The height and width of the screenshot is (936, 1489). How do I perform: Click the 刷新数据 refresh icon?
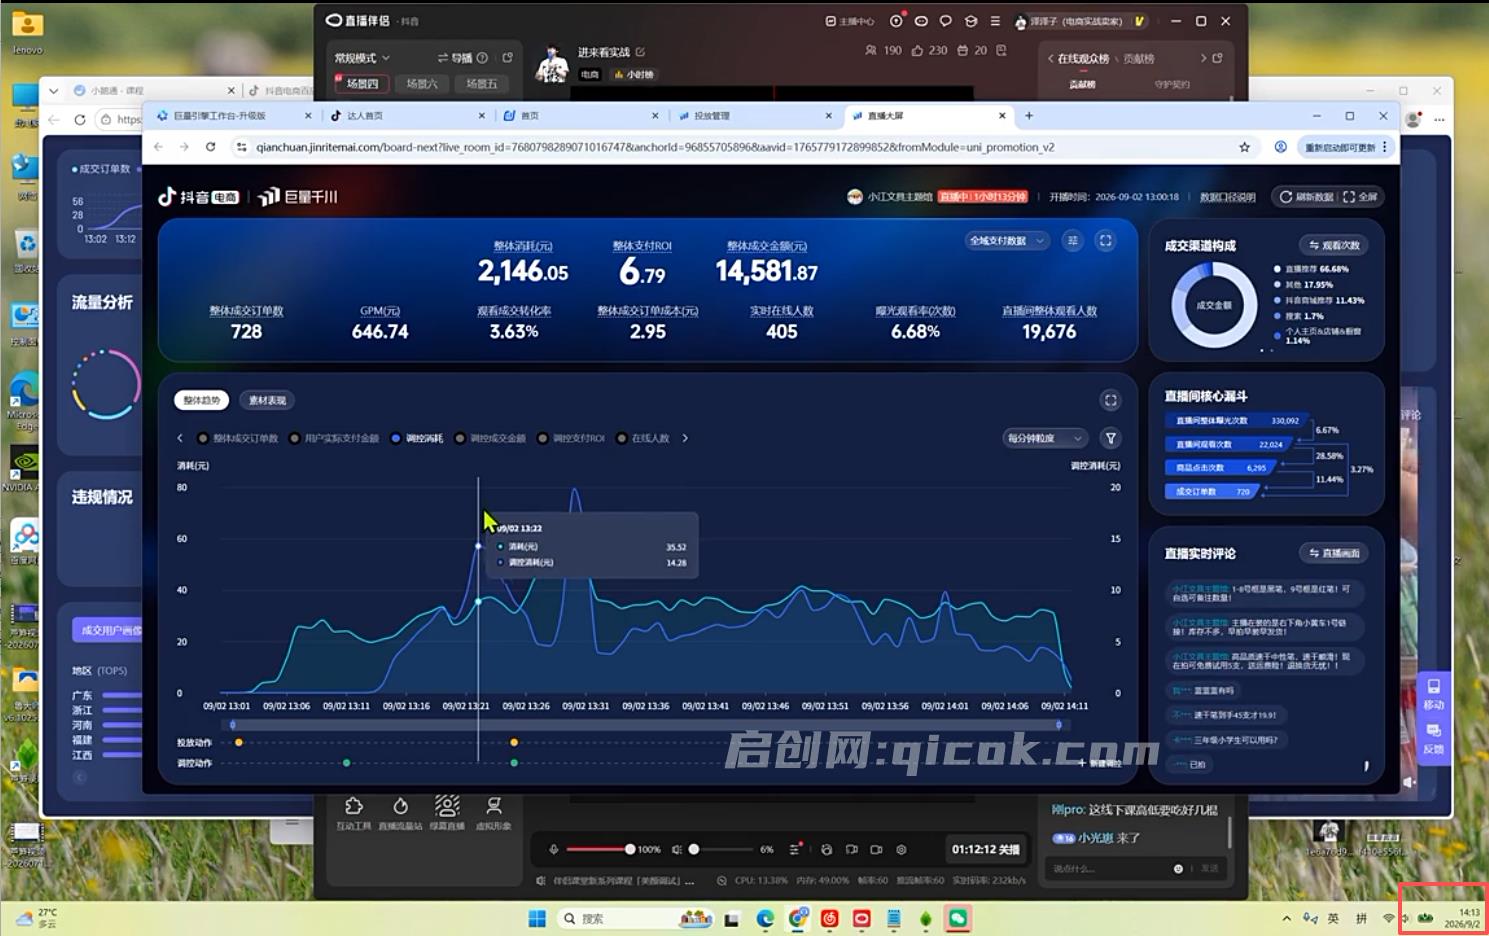tap(1286, 197)
